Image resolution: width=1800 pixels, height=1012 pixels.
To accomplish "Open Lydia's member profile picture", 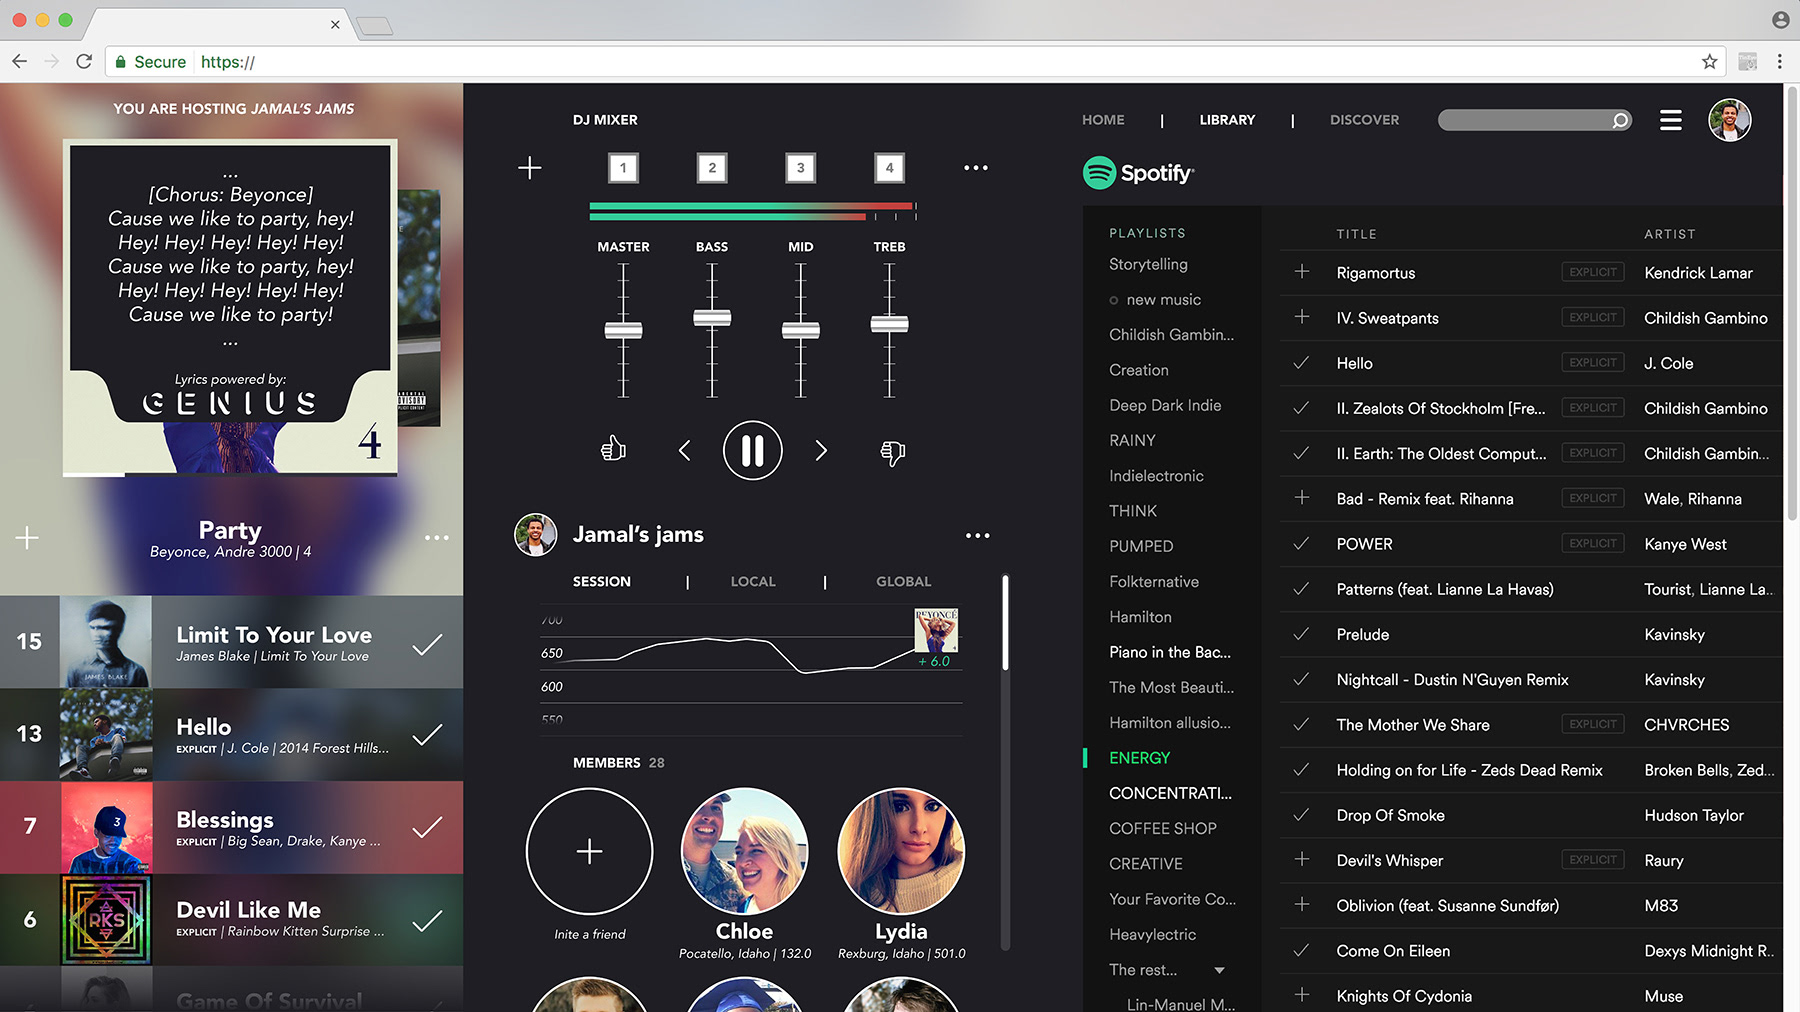I will click(x=901, y=851).
